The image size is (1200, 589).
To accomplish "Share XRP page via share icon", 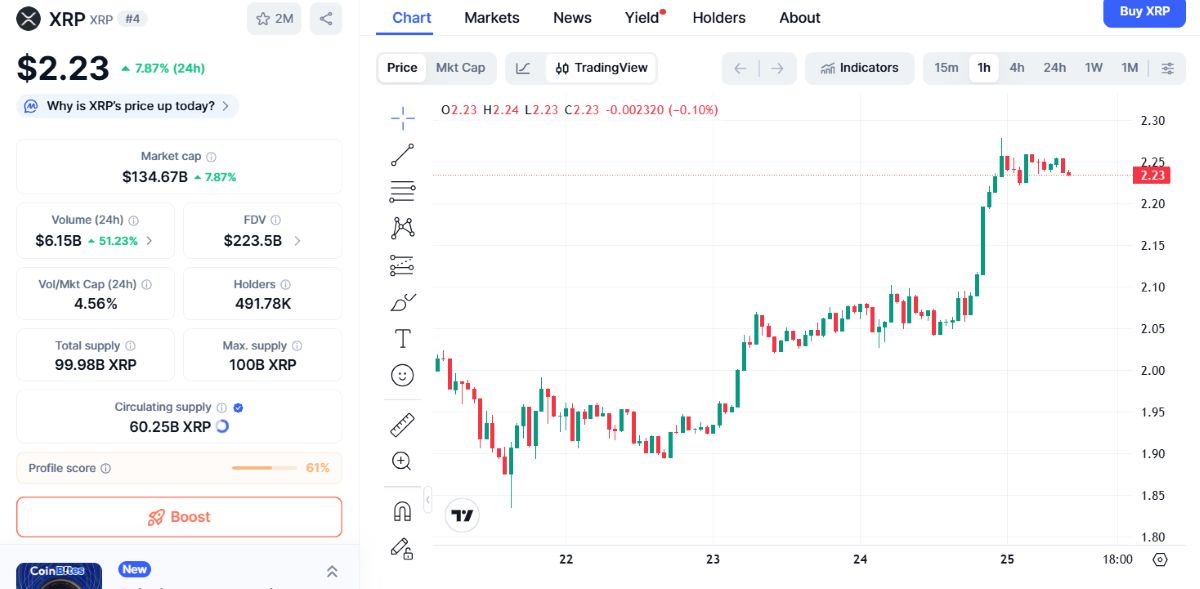I will tap(326, 18).
